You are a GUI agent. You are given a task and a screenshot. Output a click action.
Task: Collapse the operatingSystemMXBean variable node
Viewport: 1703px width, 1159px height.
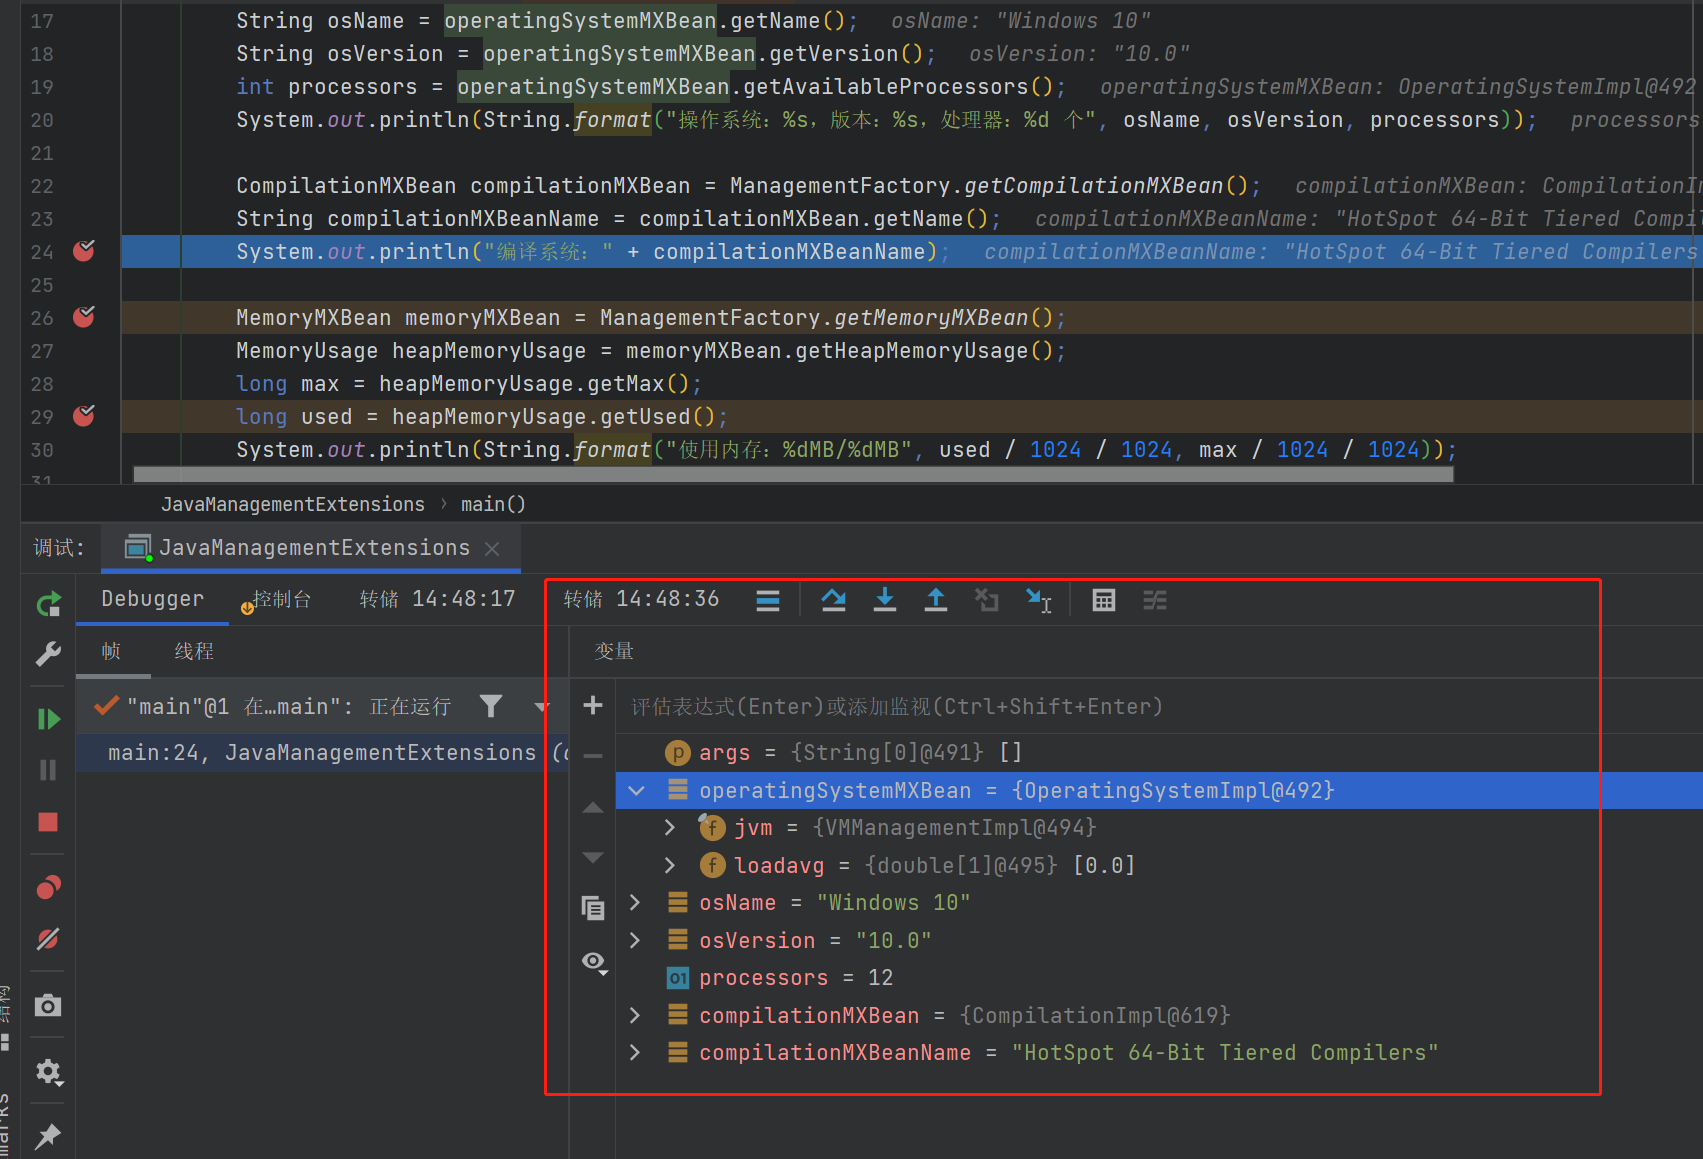coord(637,790)
